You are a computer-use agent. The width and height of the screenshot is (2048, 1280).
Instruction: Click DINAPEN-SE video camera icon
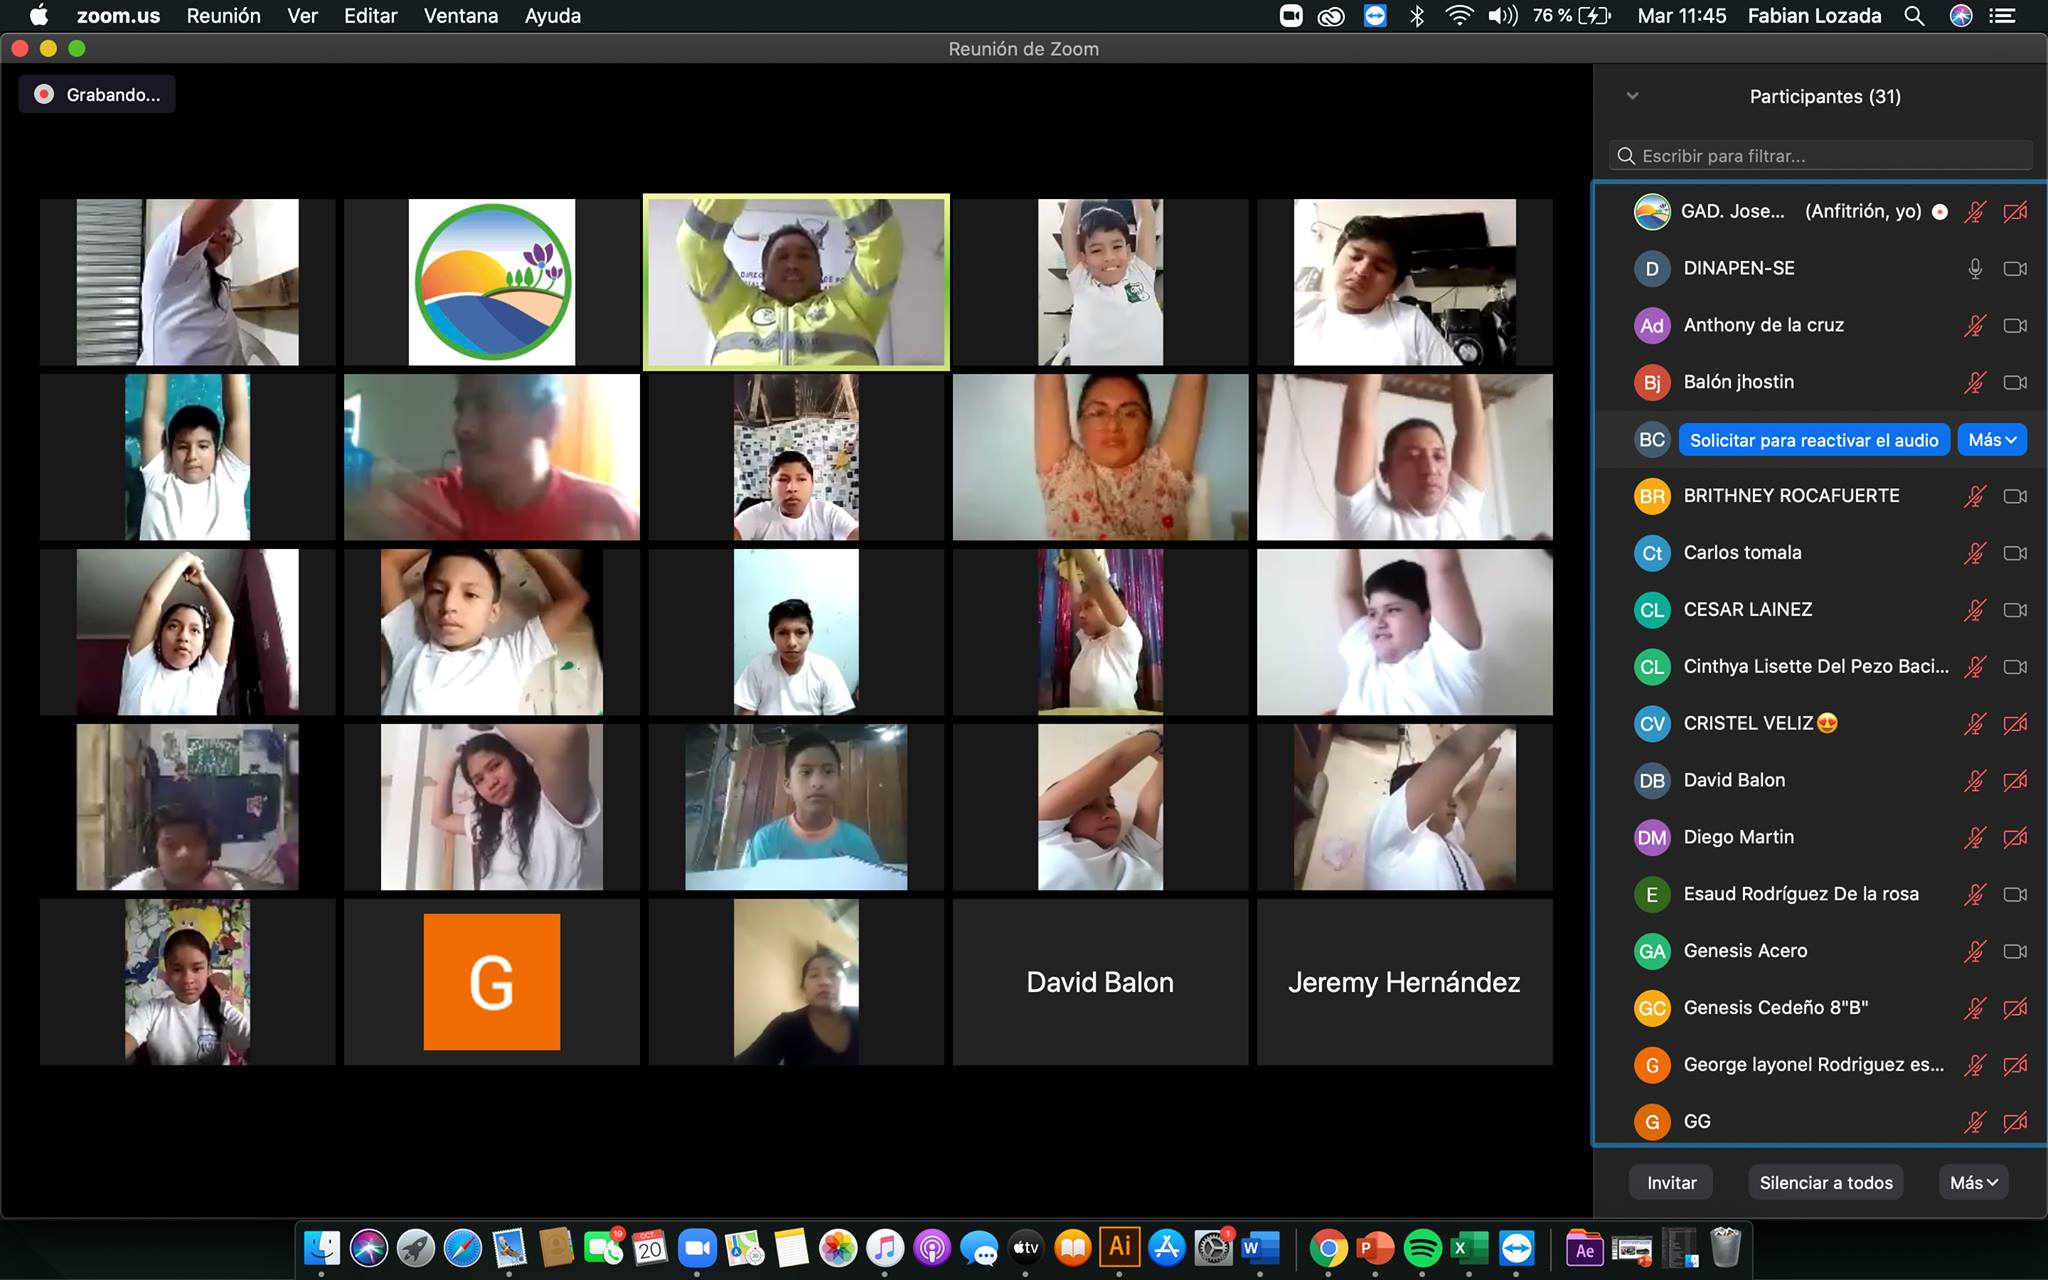click(x=2015, y=269)
